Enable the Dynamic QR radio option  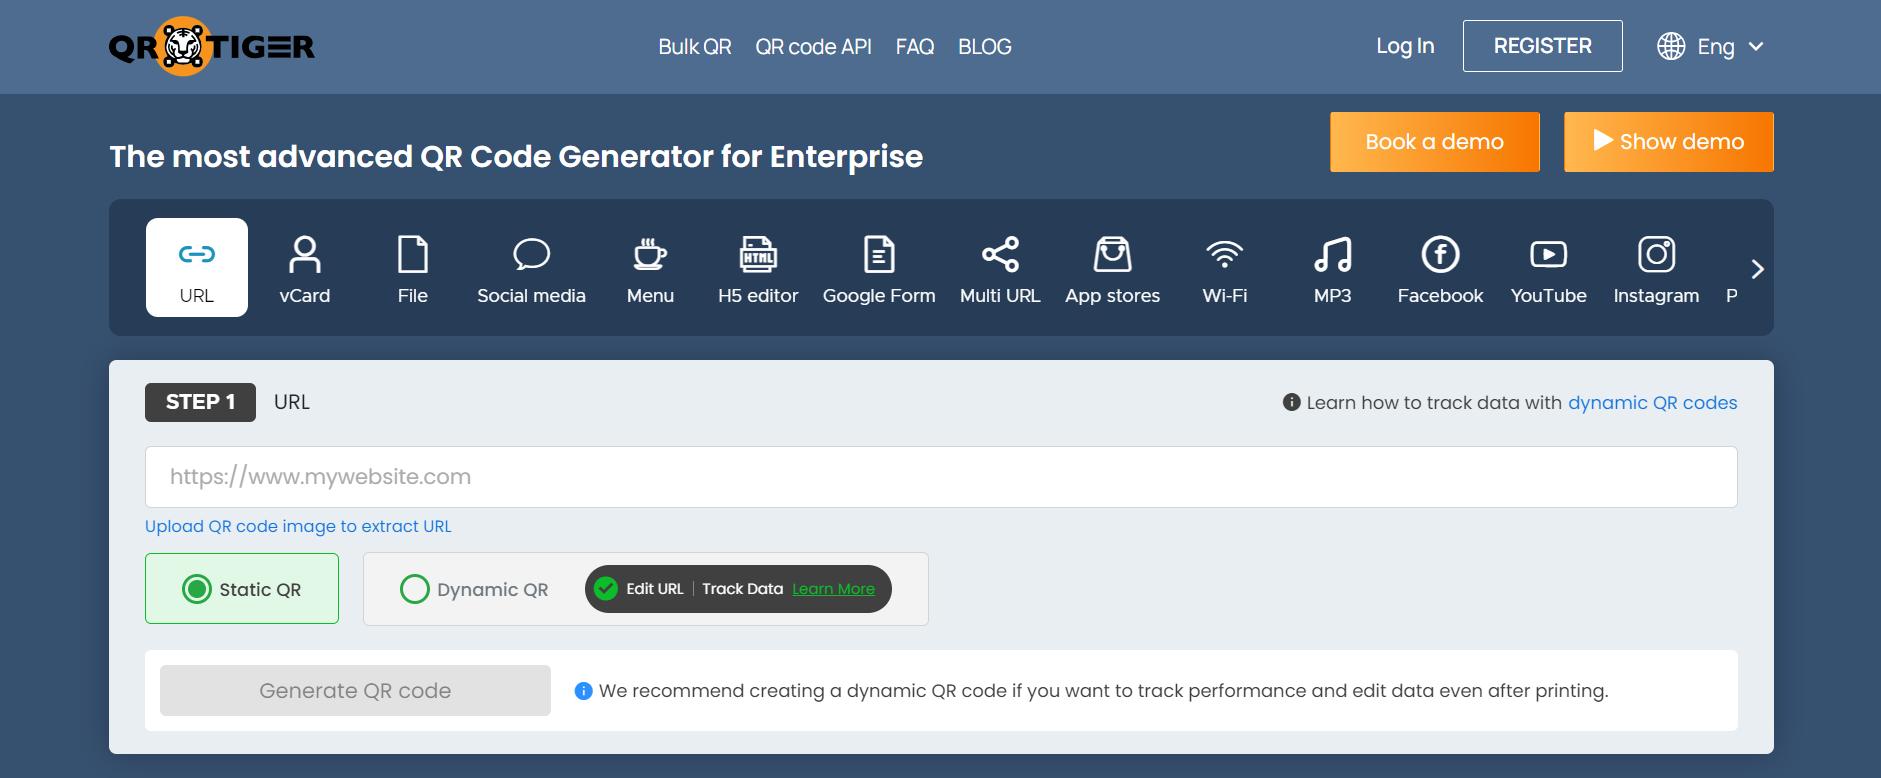pyautogui.click(x=415, y=589)
